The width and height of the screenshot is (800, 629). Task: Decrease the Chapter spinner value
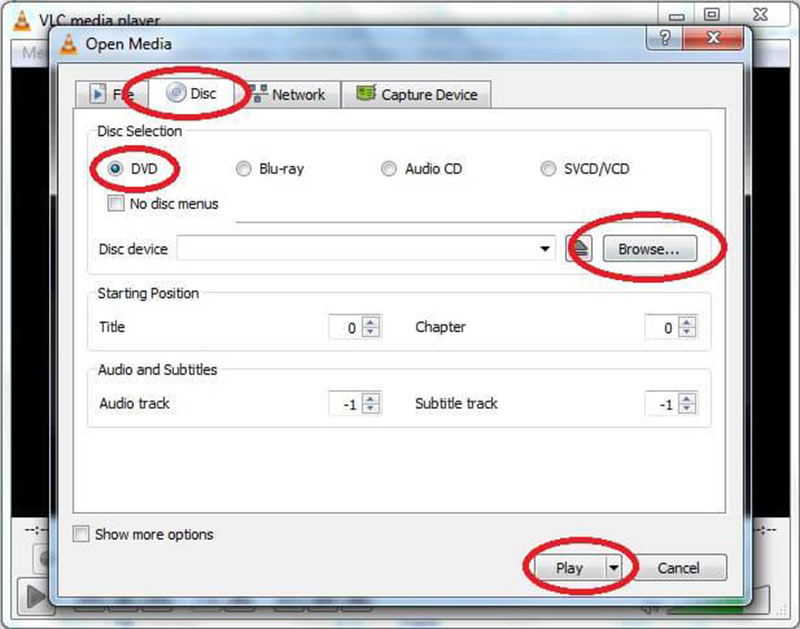point(687,333)
